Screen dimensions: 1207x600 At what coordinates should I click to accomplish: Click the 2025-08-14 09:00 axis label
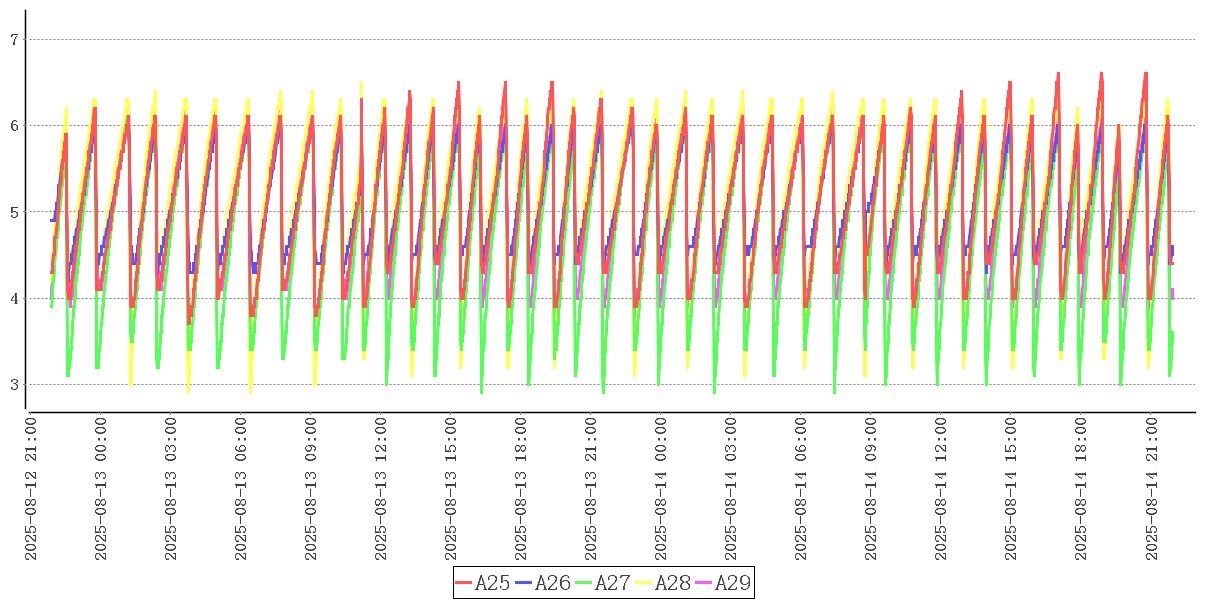coord(871,489)
